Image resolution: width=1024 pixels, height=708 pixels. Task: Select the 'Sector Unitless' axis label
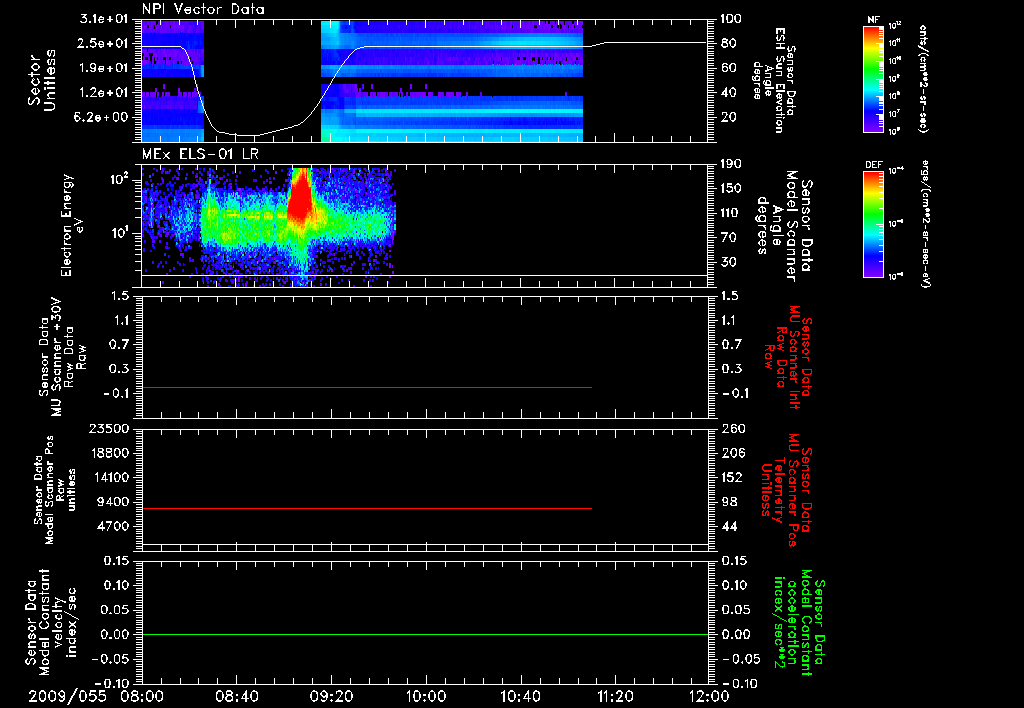(x=41, y=80)
